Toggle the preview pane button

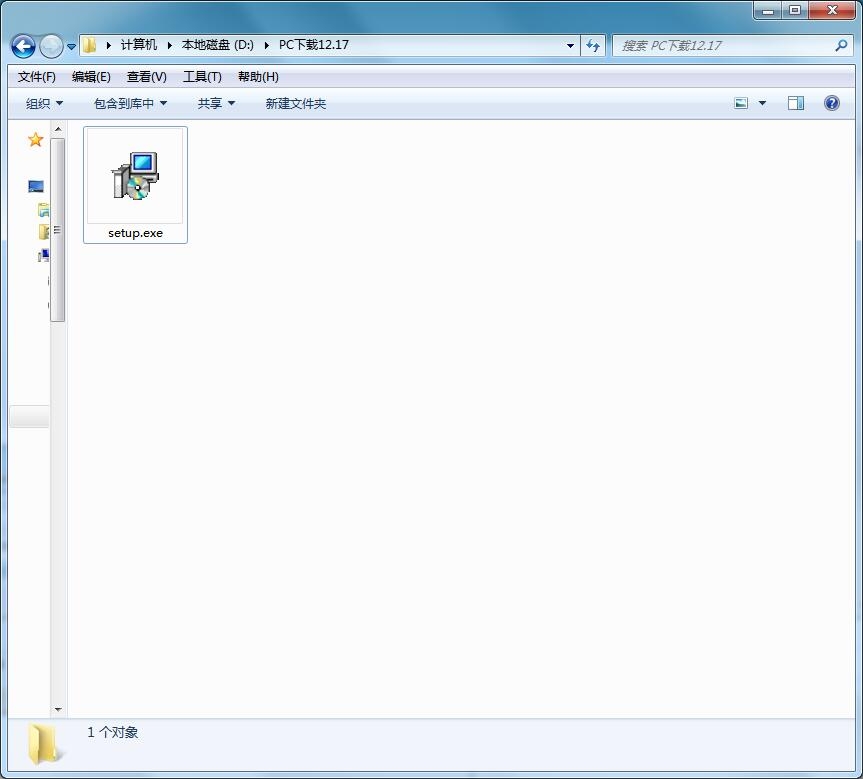pyautogui.click(x=796, y=103)
